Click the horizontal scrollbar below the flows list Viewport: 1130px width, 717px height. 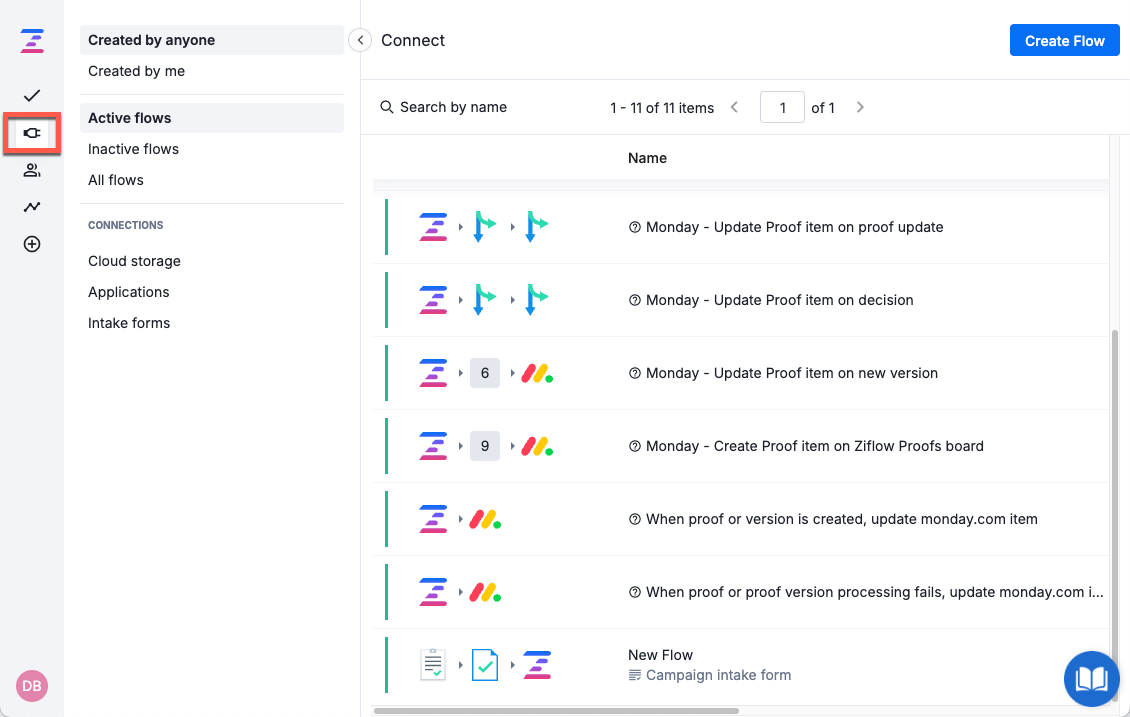pyautogui.click(x=555, y=711)
